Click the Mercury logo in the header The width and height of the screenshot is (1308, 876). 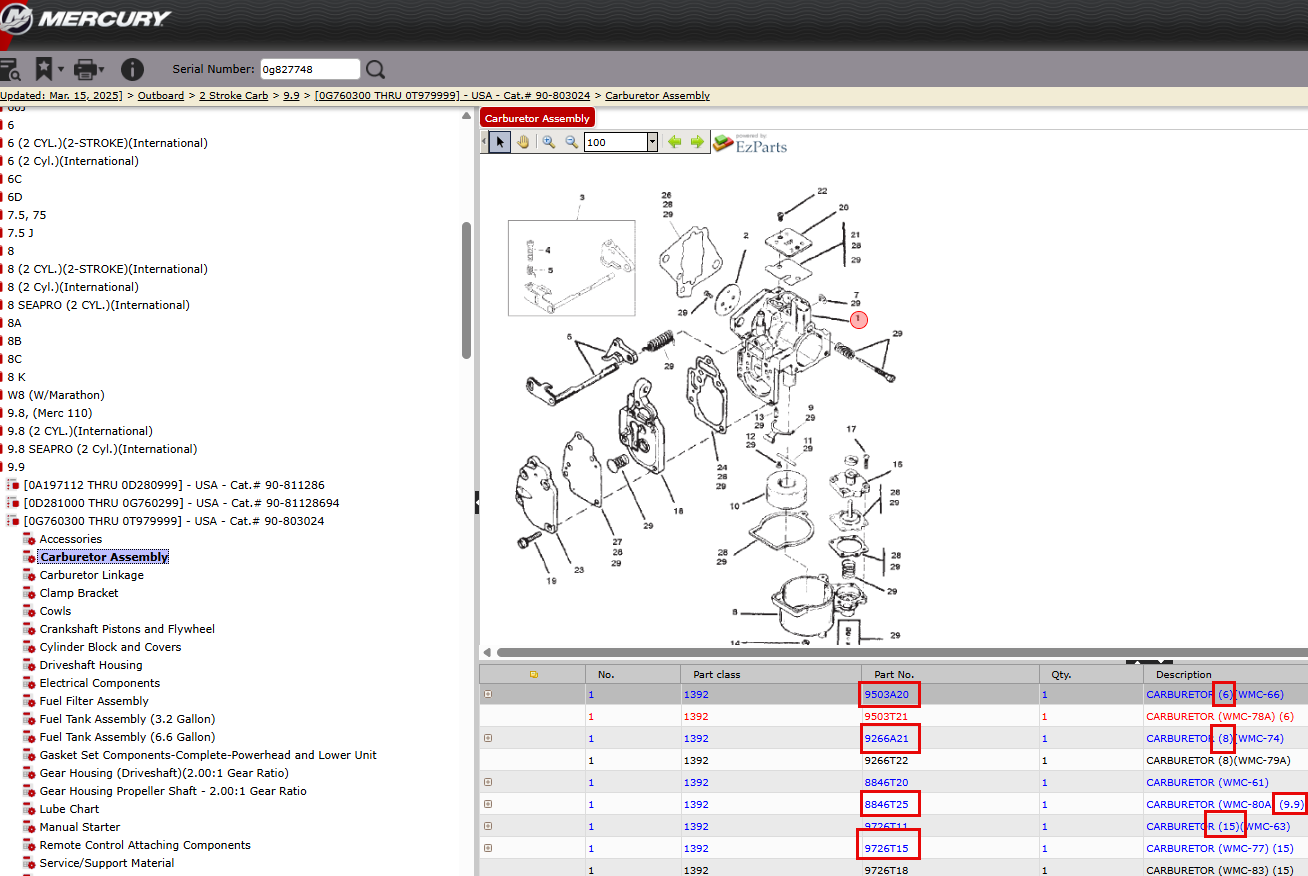click(x=86, y=18)
